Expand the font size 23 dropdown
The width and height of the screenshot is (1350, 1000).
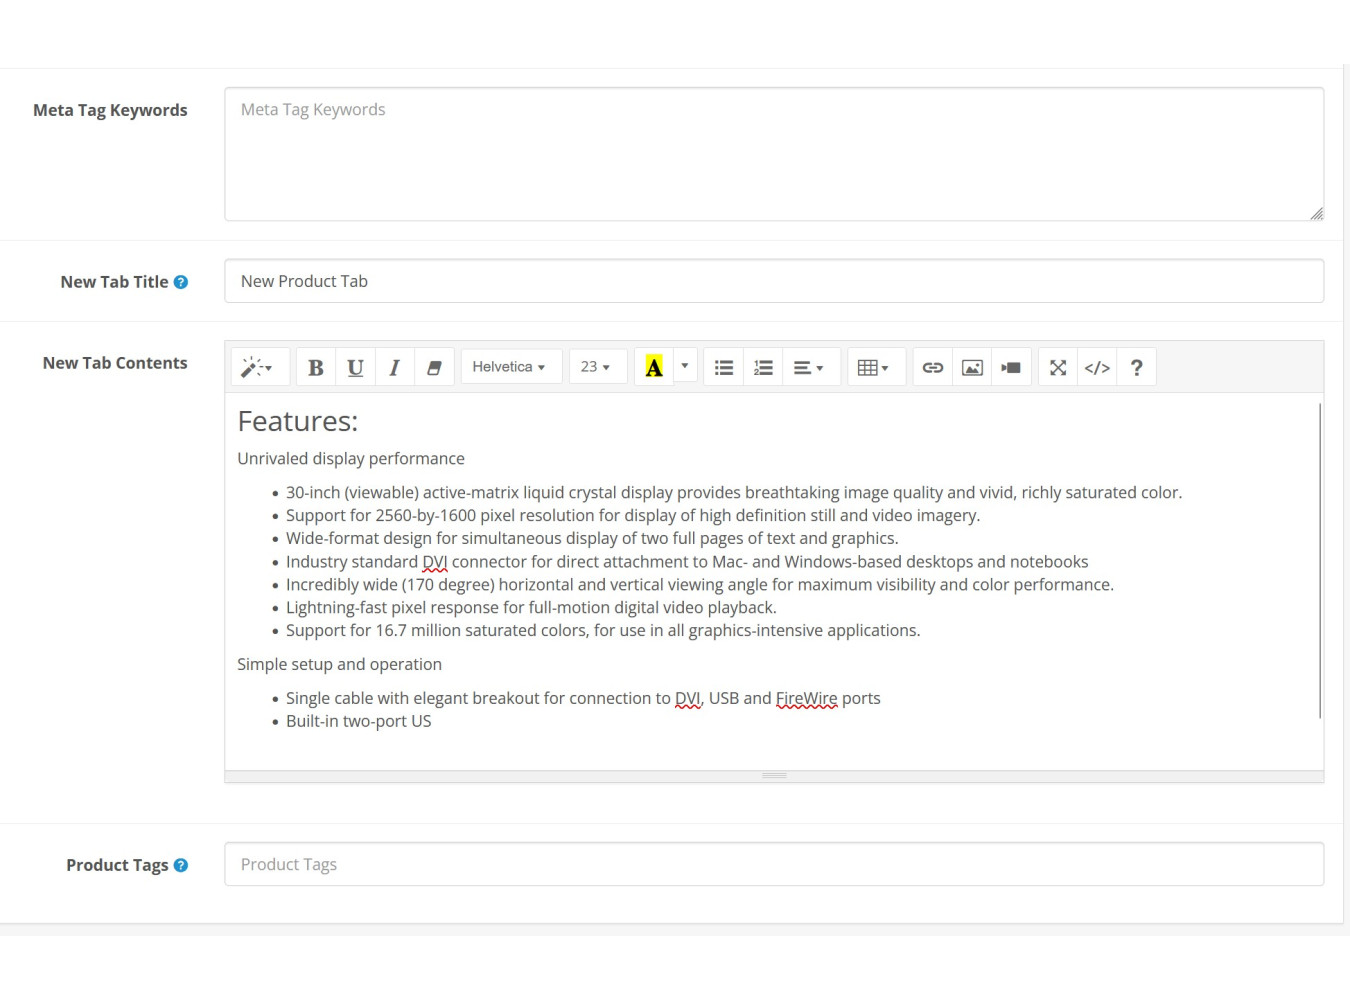click(x=595, y=367)
